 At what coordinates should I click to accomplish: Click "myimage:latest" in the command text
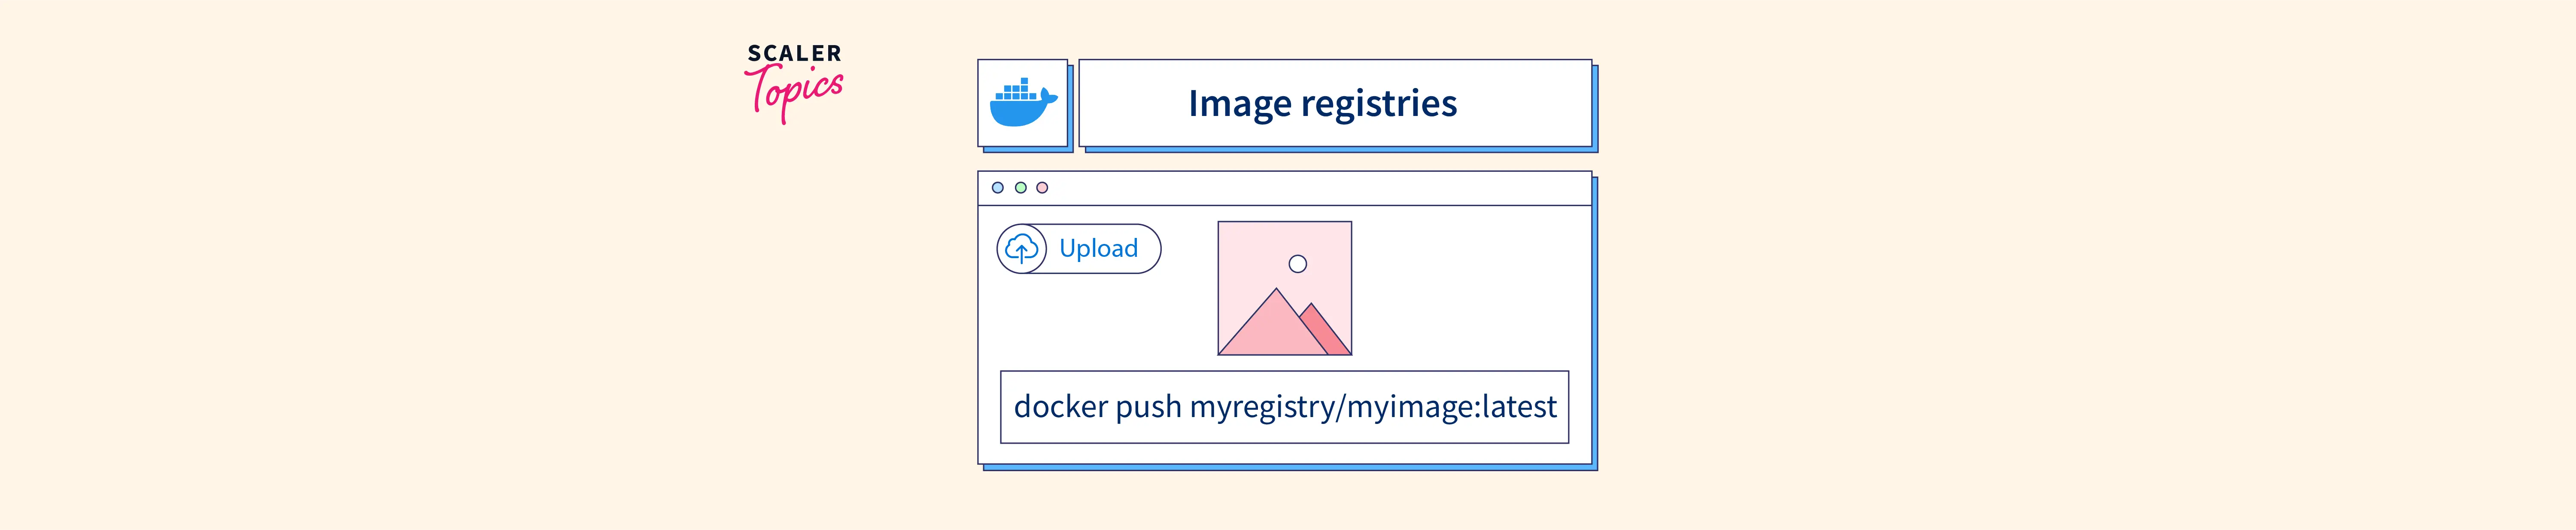[1451, 407]
